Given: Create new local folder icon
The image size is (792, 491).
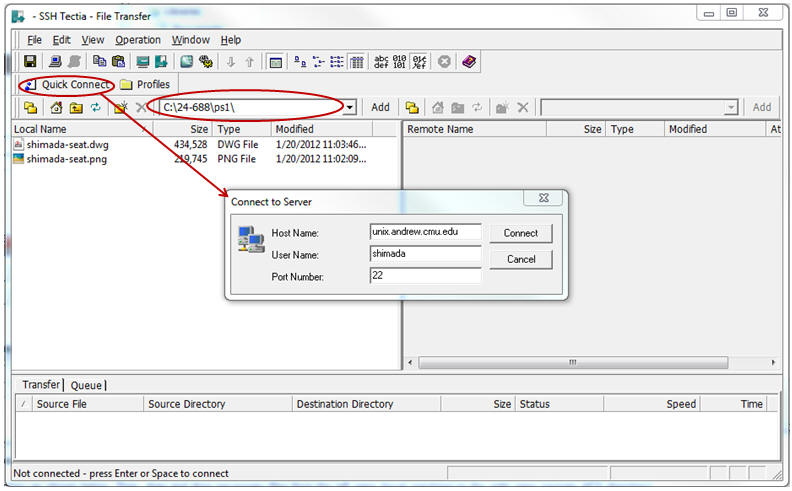Looking at the screenshot, I should click(121, 107).
